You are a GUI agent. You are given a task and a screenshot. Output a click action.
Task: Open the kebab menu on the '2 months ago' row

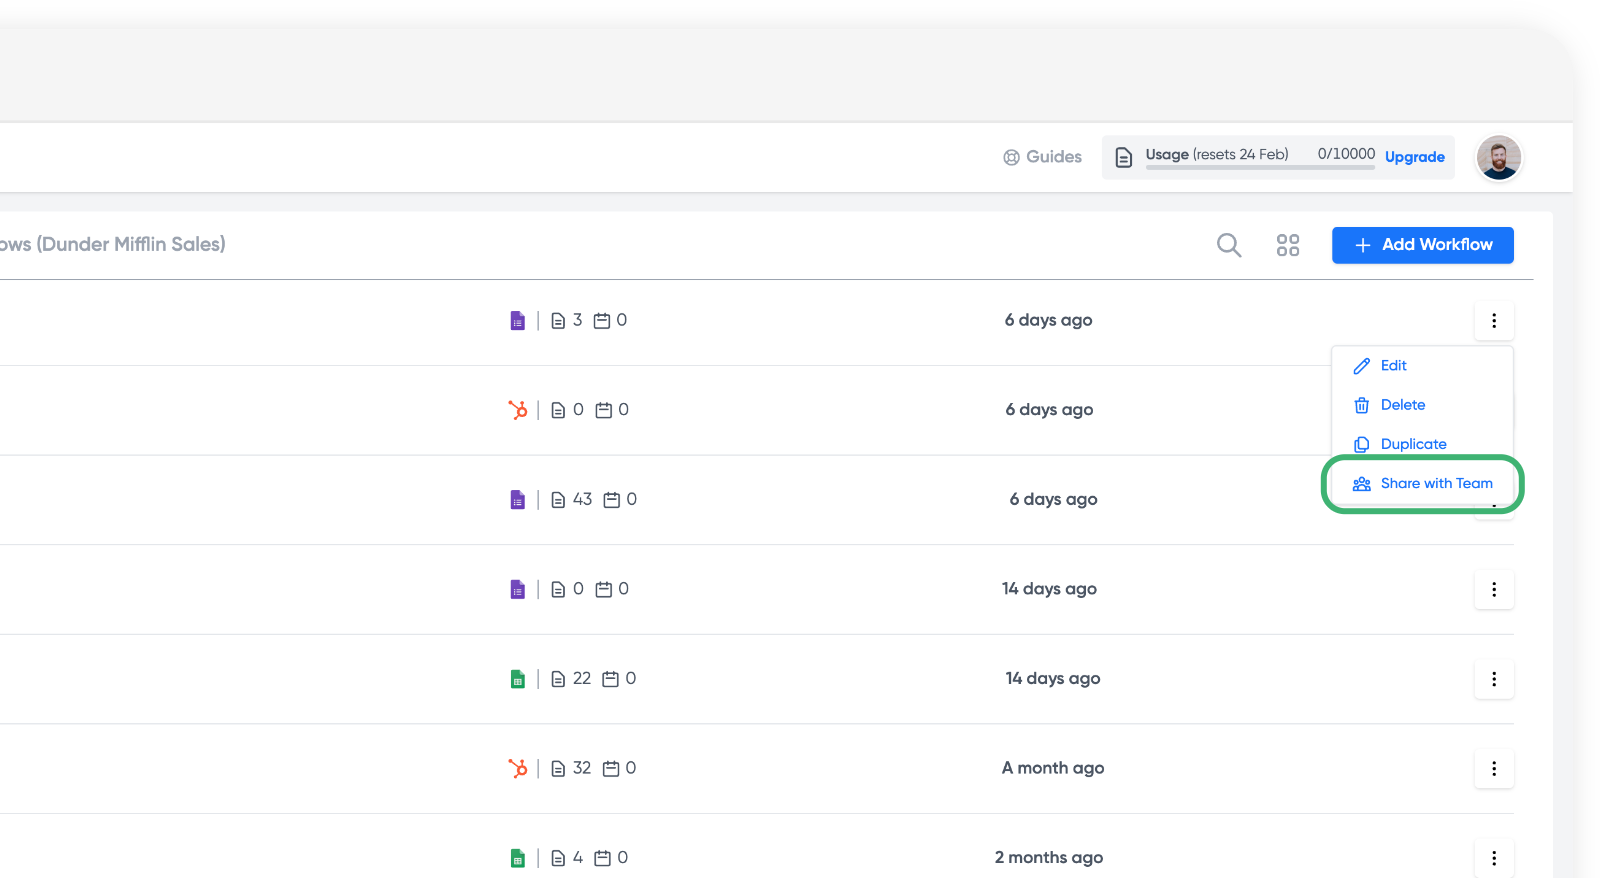click(1493, 858)
